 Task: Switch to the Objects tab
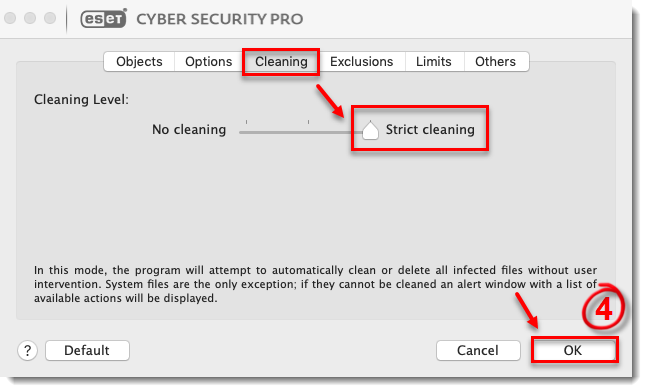(x=139, y=61)
